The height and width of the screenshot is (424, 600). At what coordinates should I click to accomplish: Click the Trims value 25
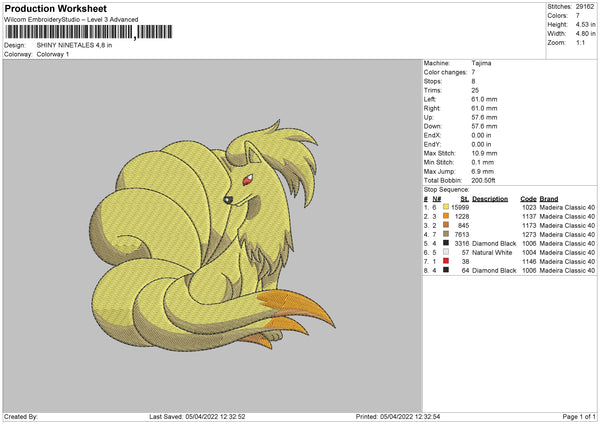pyautogui.click(x=475, y=90)
